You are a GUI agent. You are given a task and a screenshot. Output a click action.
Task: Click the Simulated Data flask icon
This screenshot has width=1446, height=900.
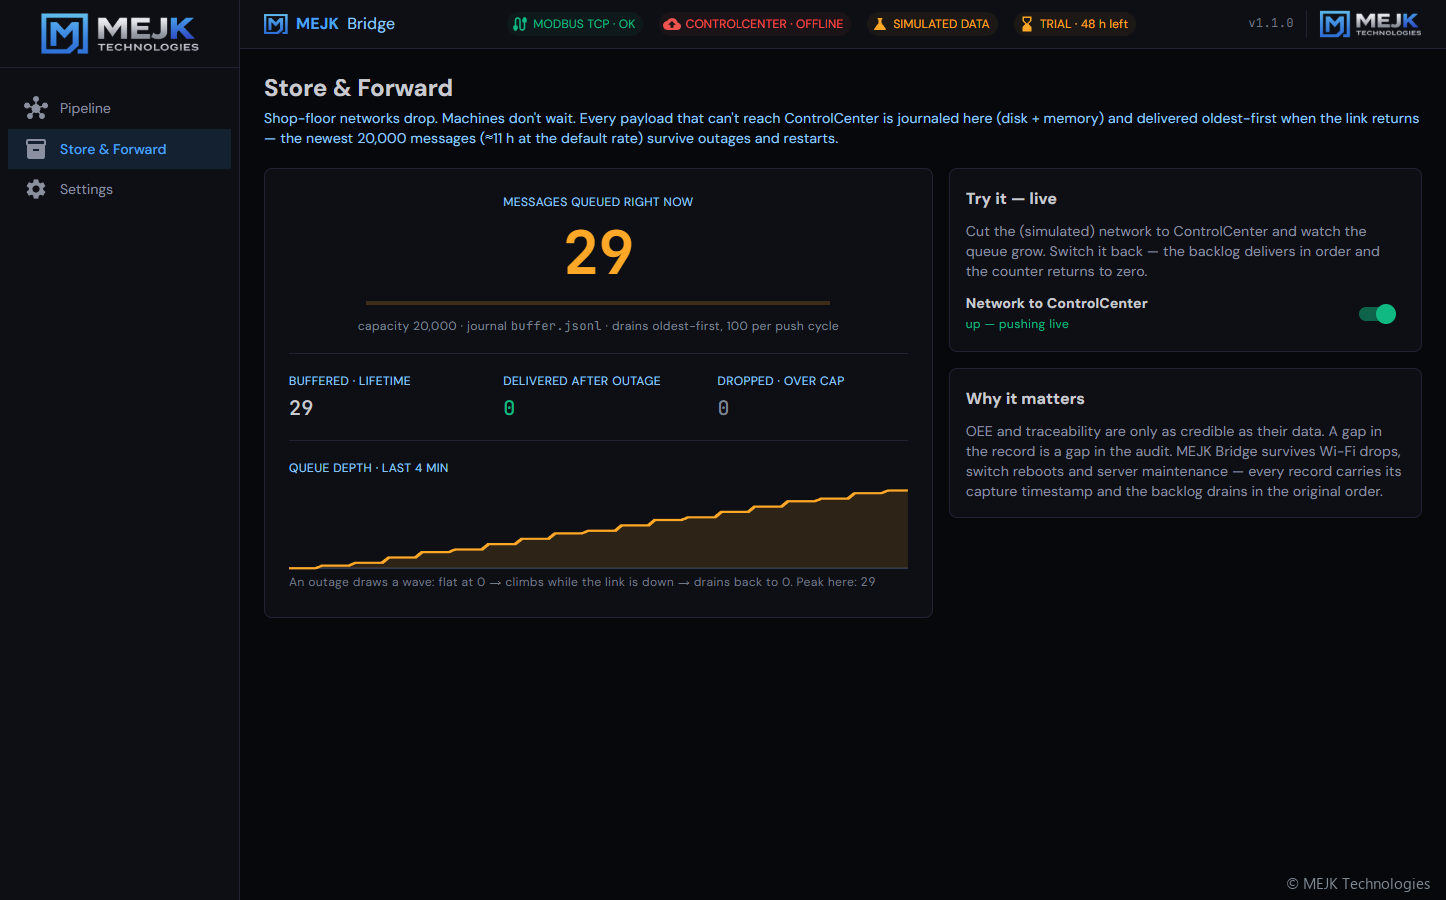(880, 24)
